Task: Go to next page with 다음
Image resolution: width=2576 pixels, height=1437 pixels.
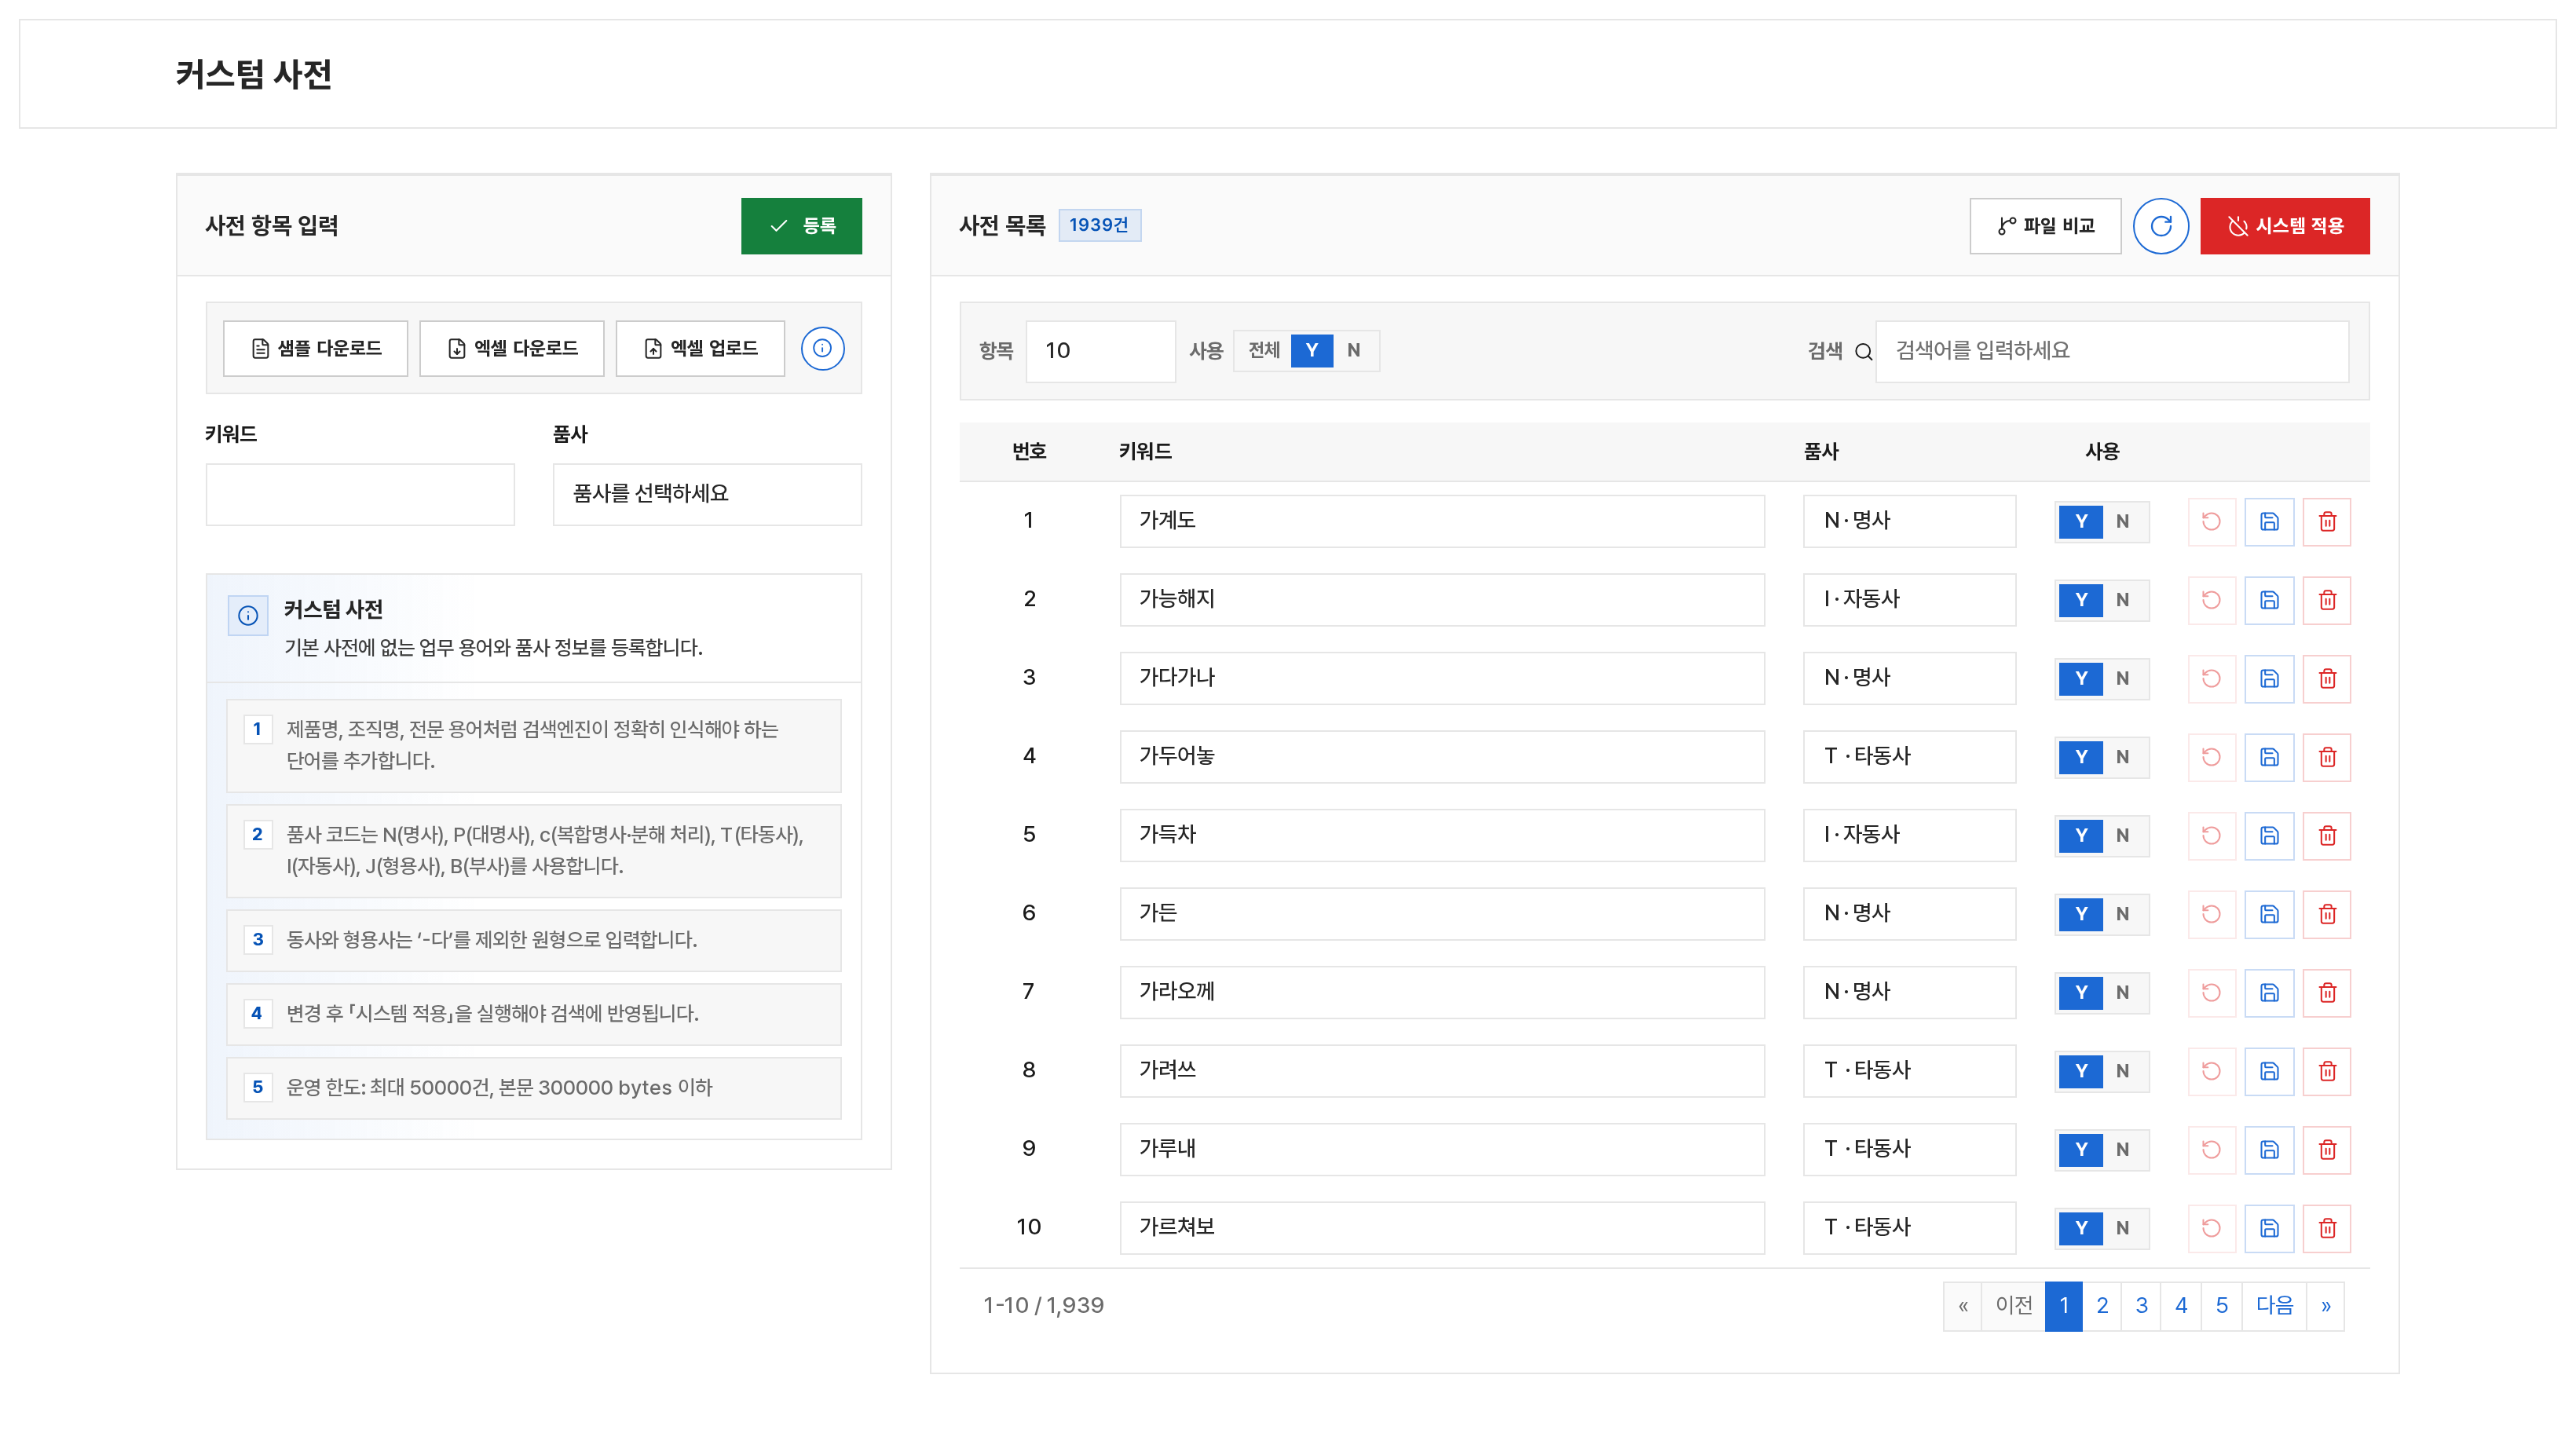Action: point(2274,1306)
